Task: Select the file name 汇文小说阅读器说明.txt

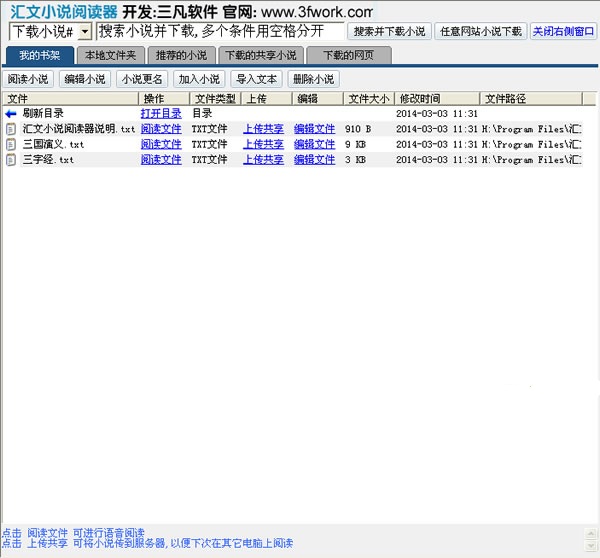Action: (x=79, y=129)
